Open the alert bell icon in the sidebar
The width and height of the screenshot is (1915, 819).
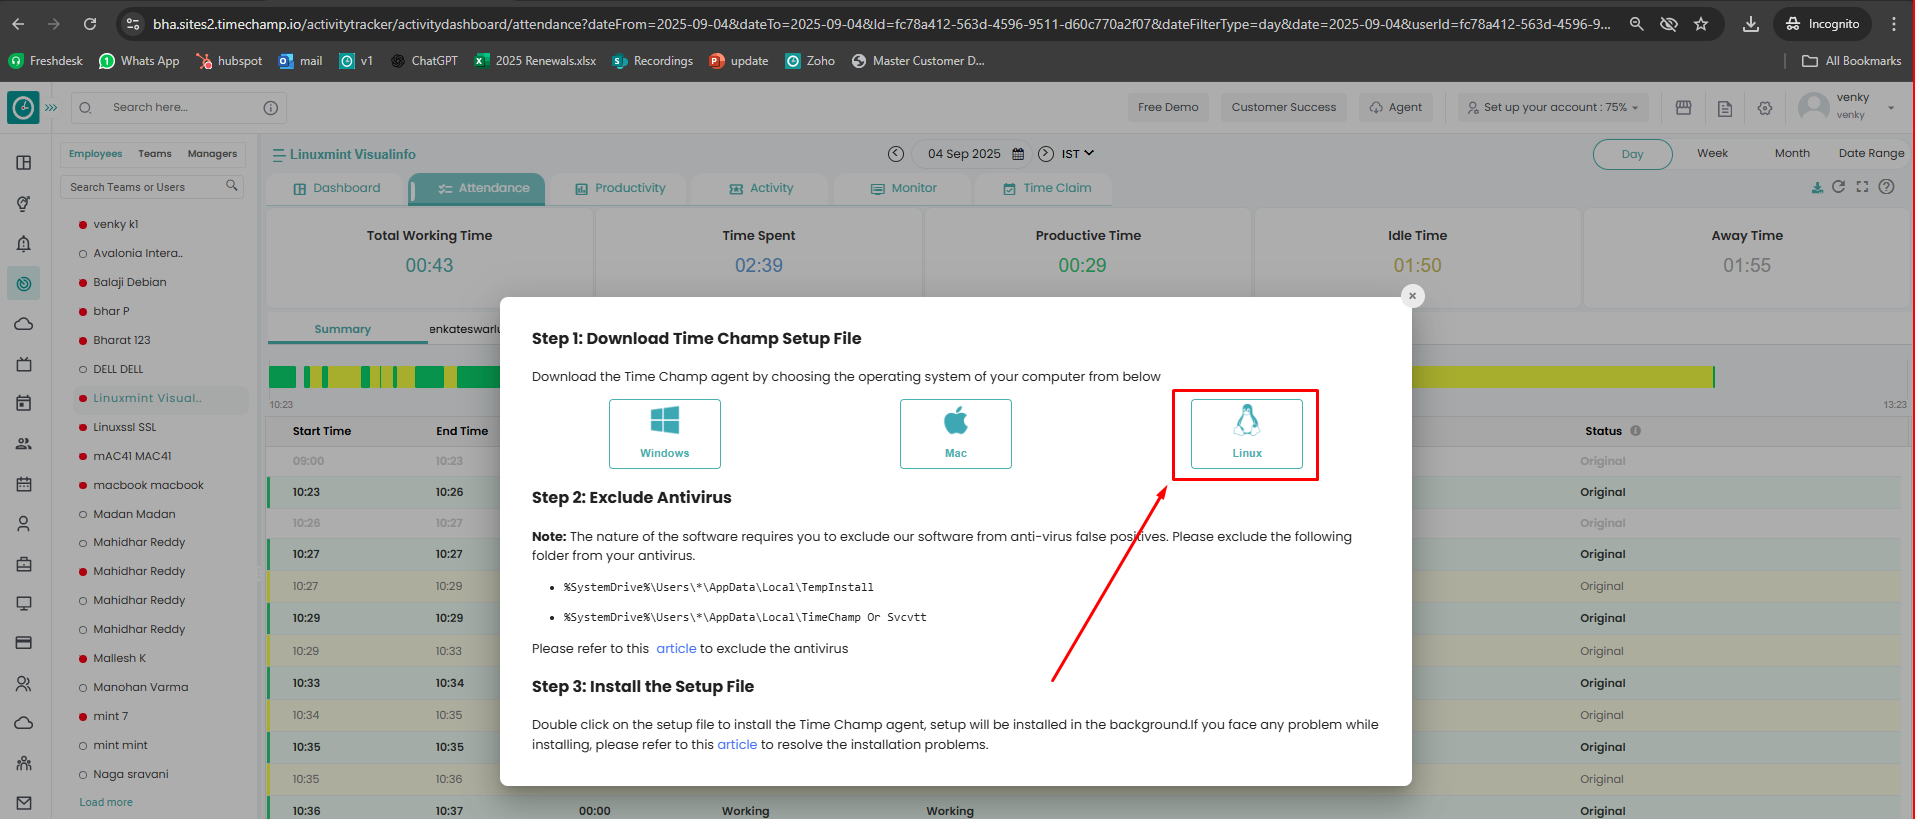pyautogui.click(x=24, y=244)
